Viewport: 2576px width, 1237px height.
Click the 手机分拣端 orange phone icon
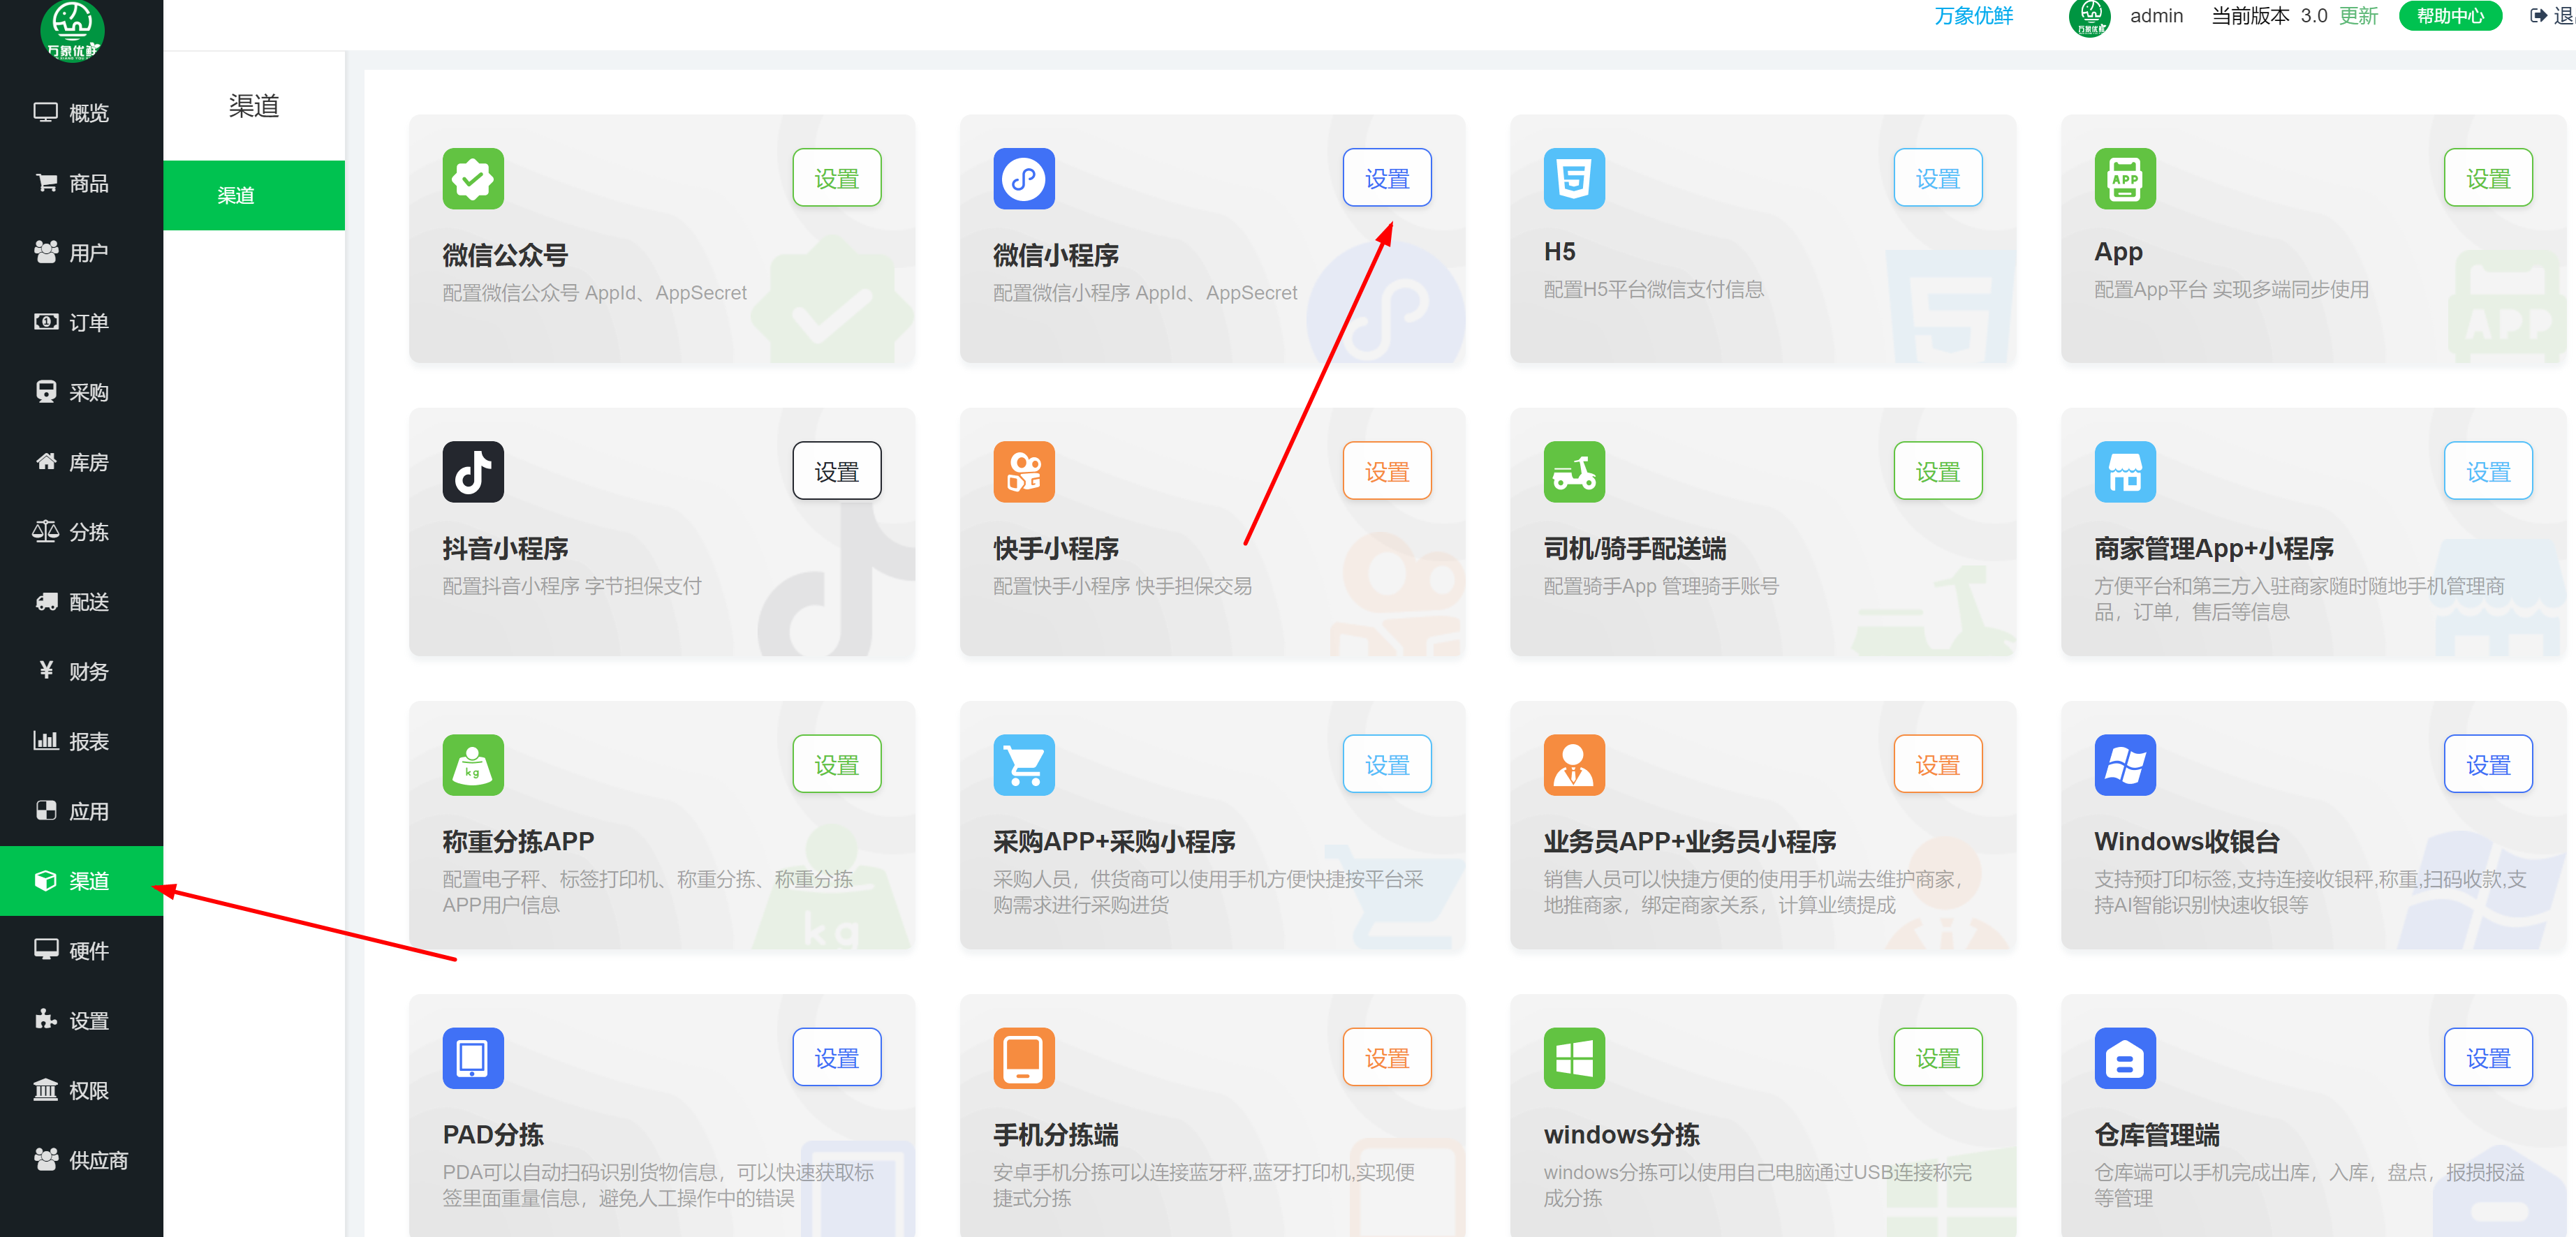tap(1023, 1058)
